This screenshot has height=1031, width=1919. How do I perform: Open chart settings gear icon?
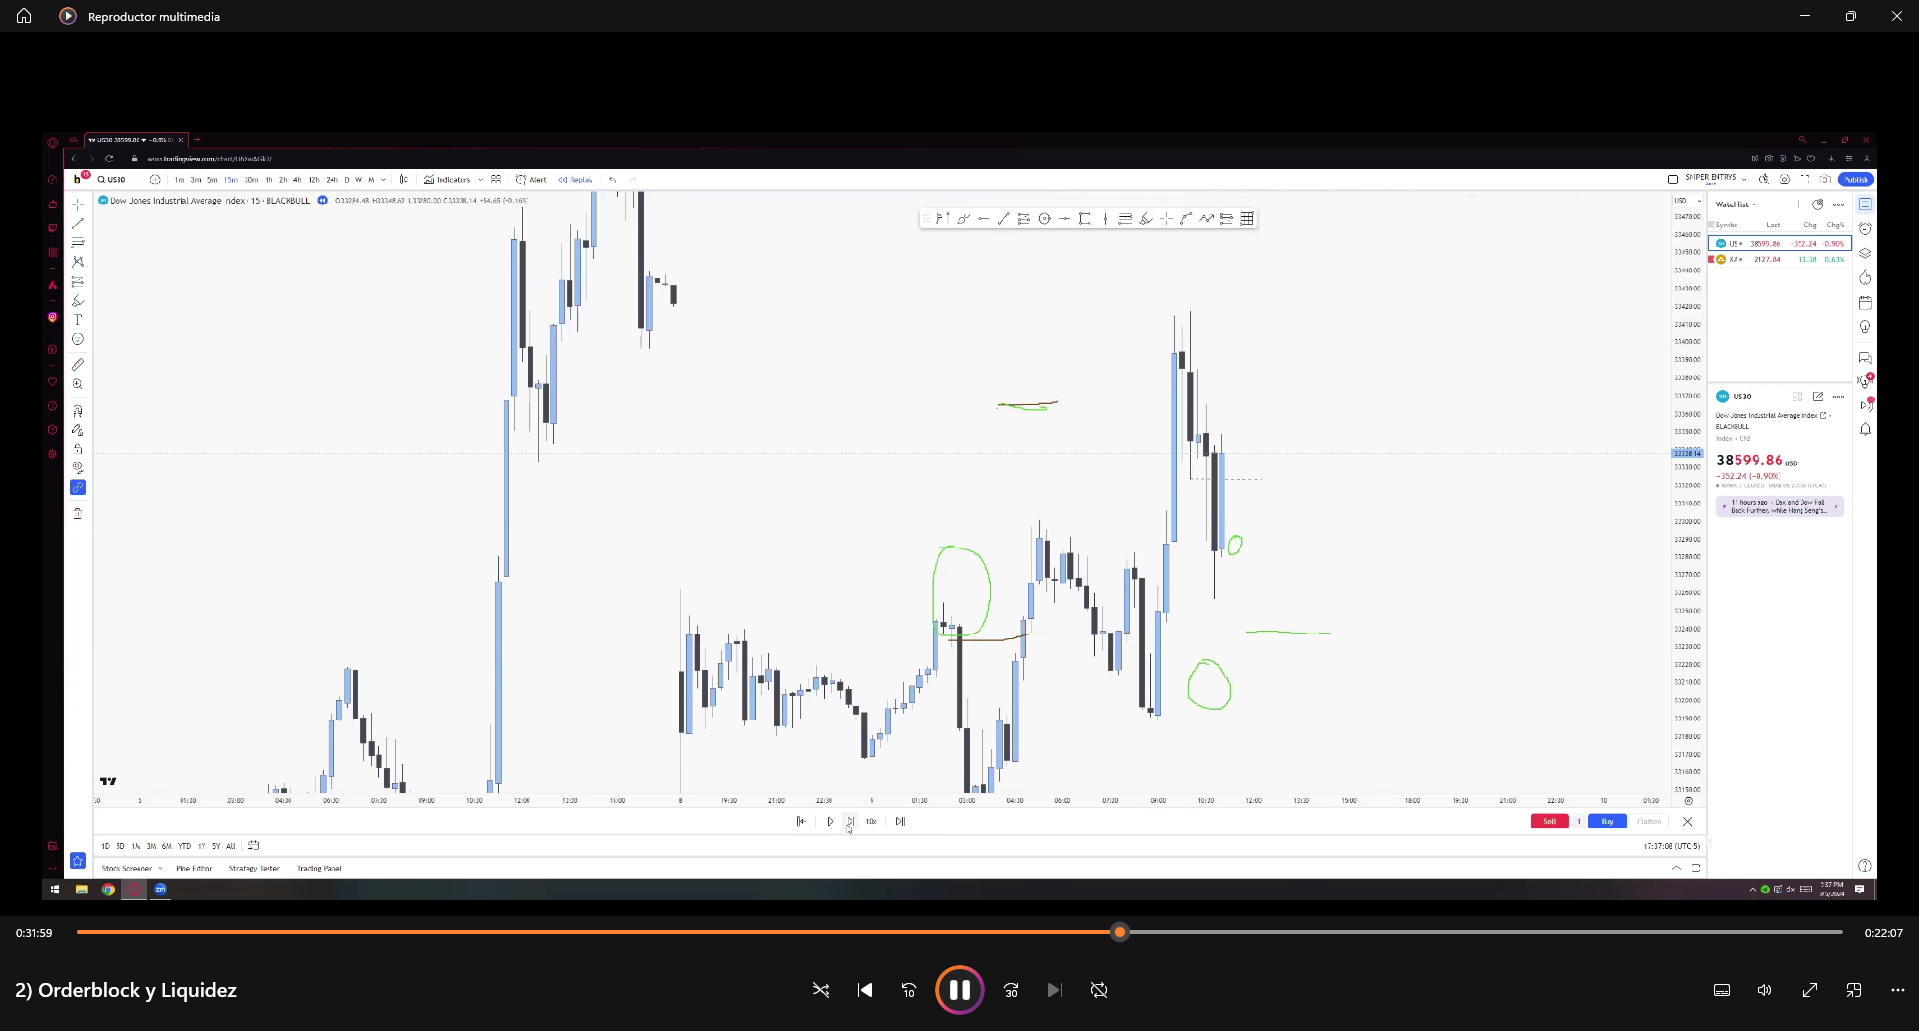1785,180
